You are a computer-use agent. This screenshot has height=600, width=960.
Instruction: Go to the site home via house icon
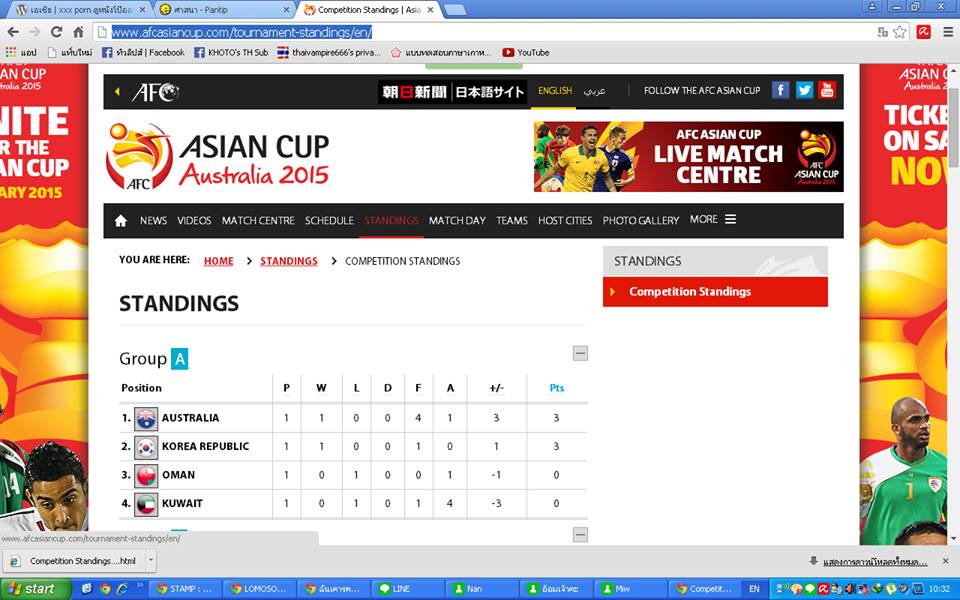[x=121, y=220]
